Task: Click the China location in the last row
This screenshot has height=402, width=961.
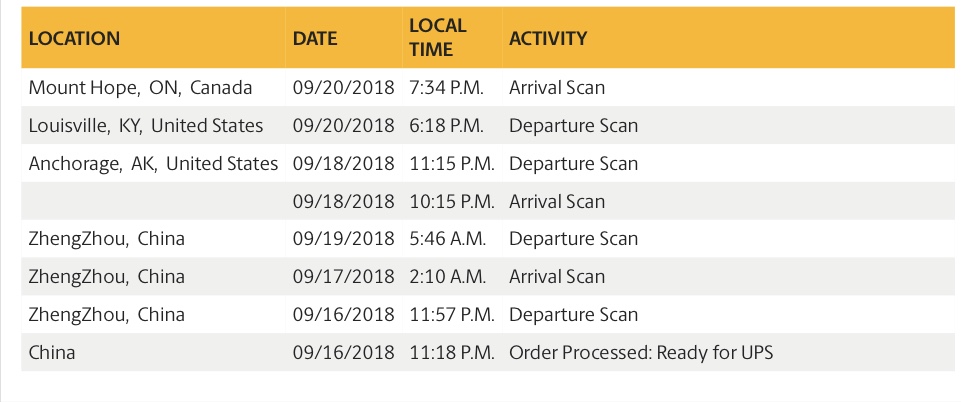Action: click(x=52, y=352)
